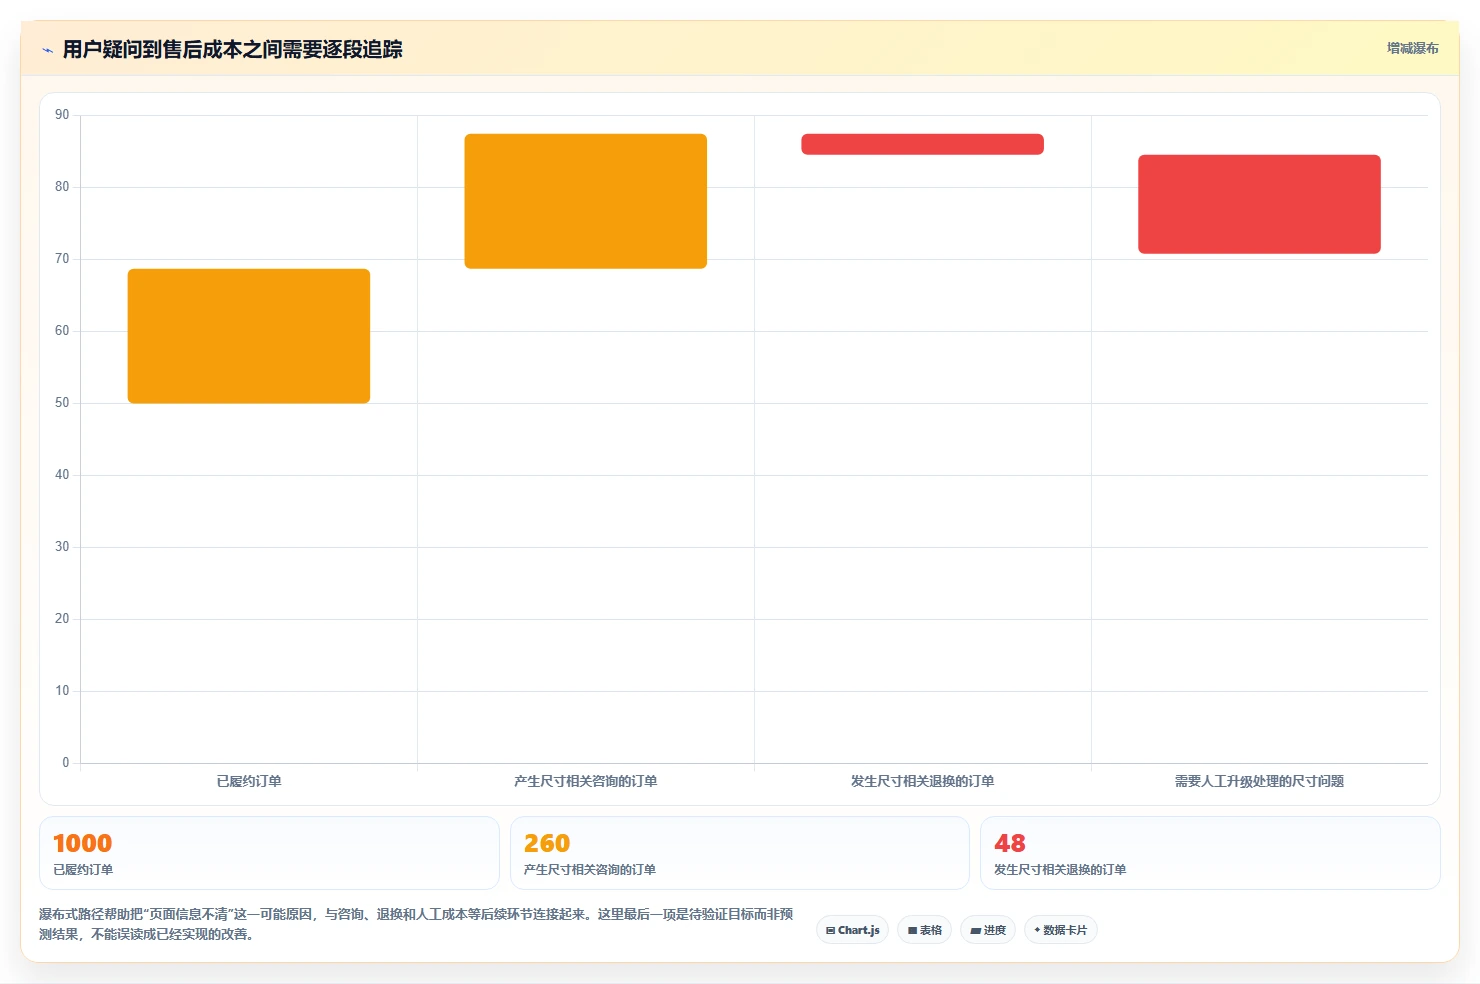Click the 需要人工升级处理的尺寸问题 x-axis label
Viewport: 1480px width, 984px height.
coord(1259,781)
